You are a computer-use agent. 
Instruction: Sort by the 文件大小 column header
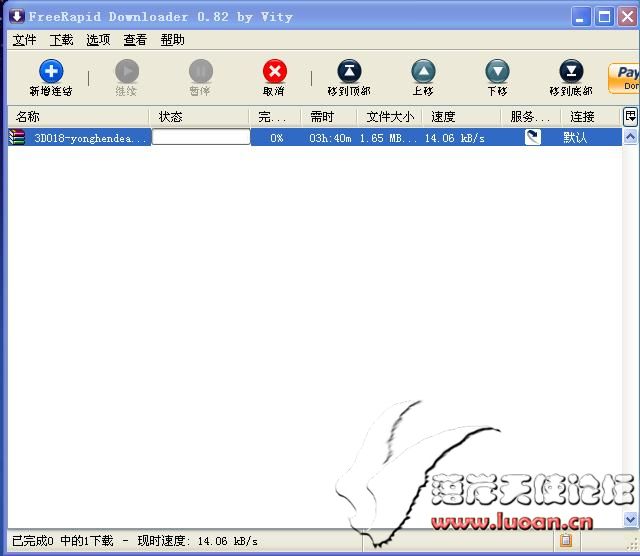pyautogui.click(x=389, y=117)
